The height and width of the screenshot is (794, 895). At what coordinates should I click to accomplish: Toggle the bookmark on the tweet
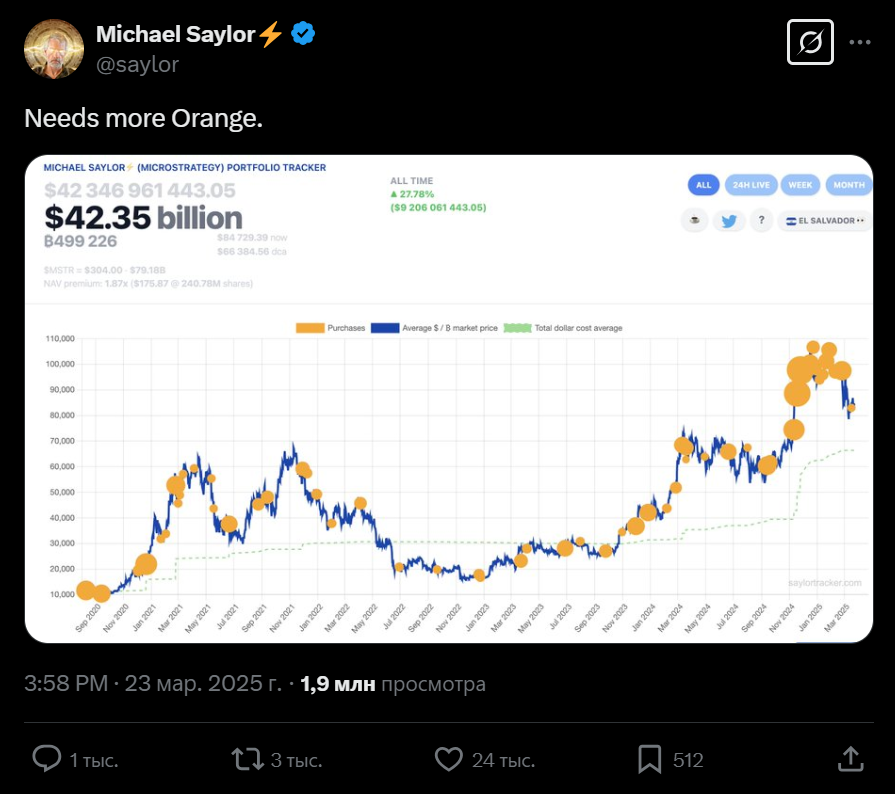[651, 760]
